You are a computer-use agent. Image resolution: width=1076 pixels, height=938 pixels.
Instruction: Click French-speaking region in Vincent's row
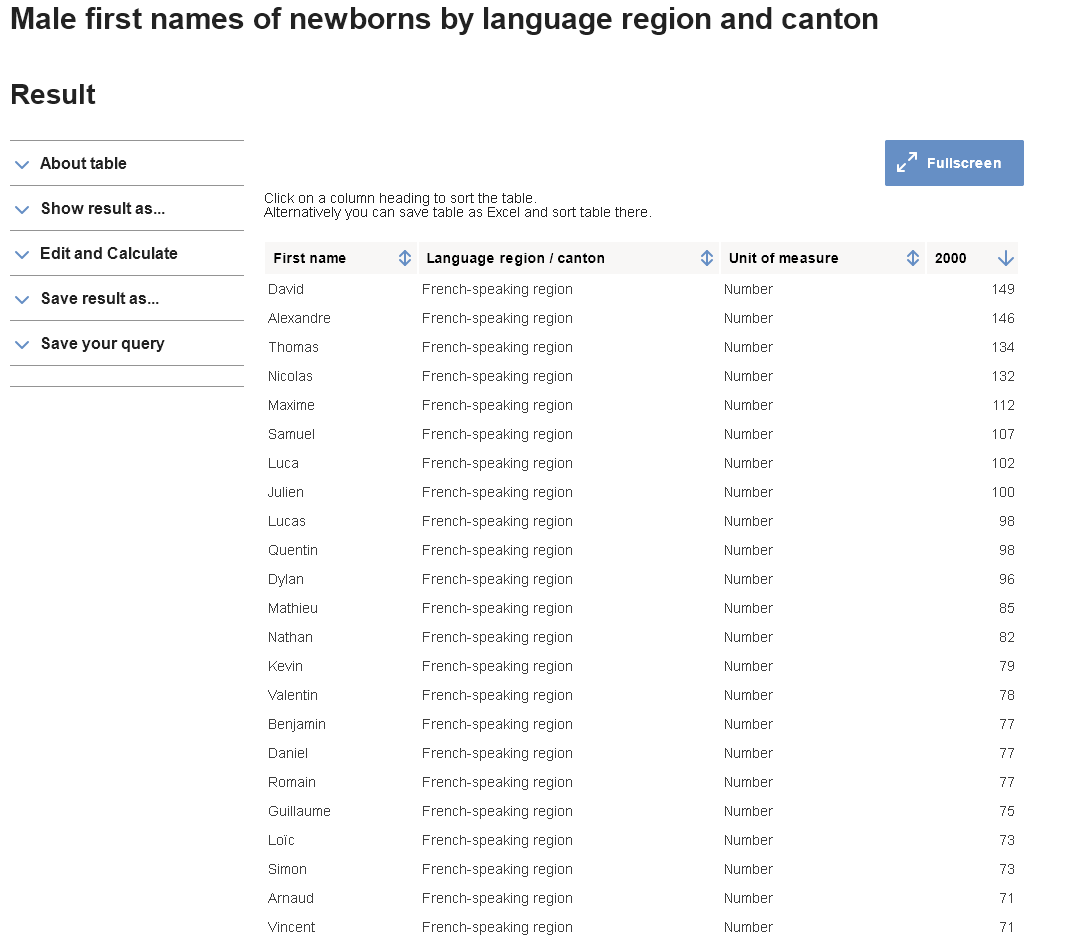click(497, 927)
